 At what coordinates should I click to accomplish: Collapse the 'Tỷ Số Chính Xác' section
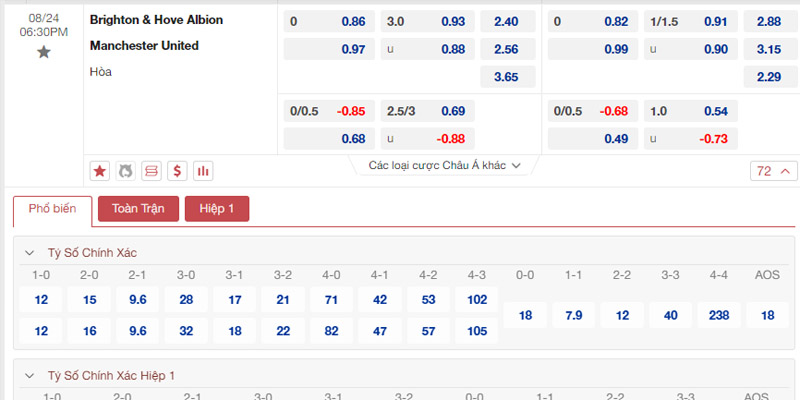coord(30,253)
